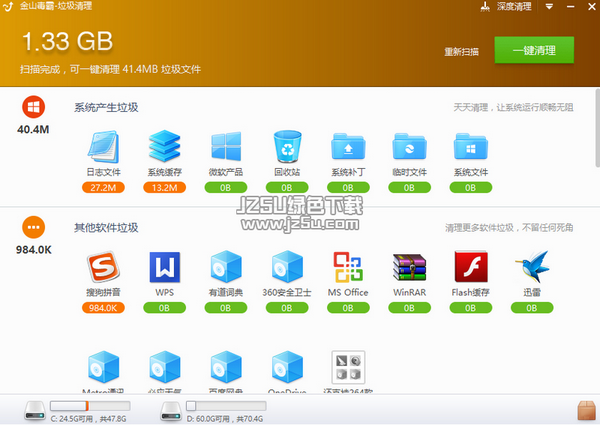Click the C: drive usage bar
The image size is (600, 426).
click(90, 406)
